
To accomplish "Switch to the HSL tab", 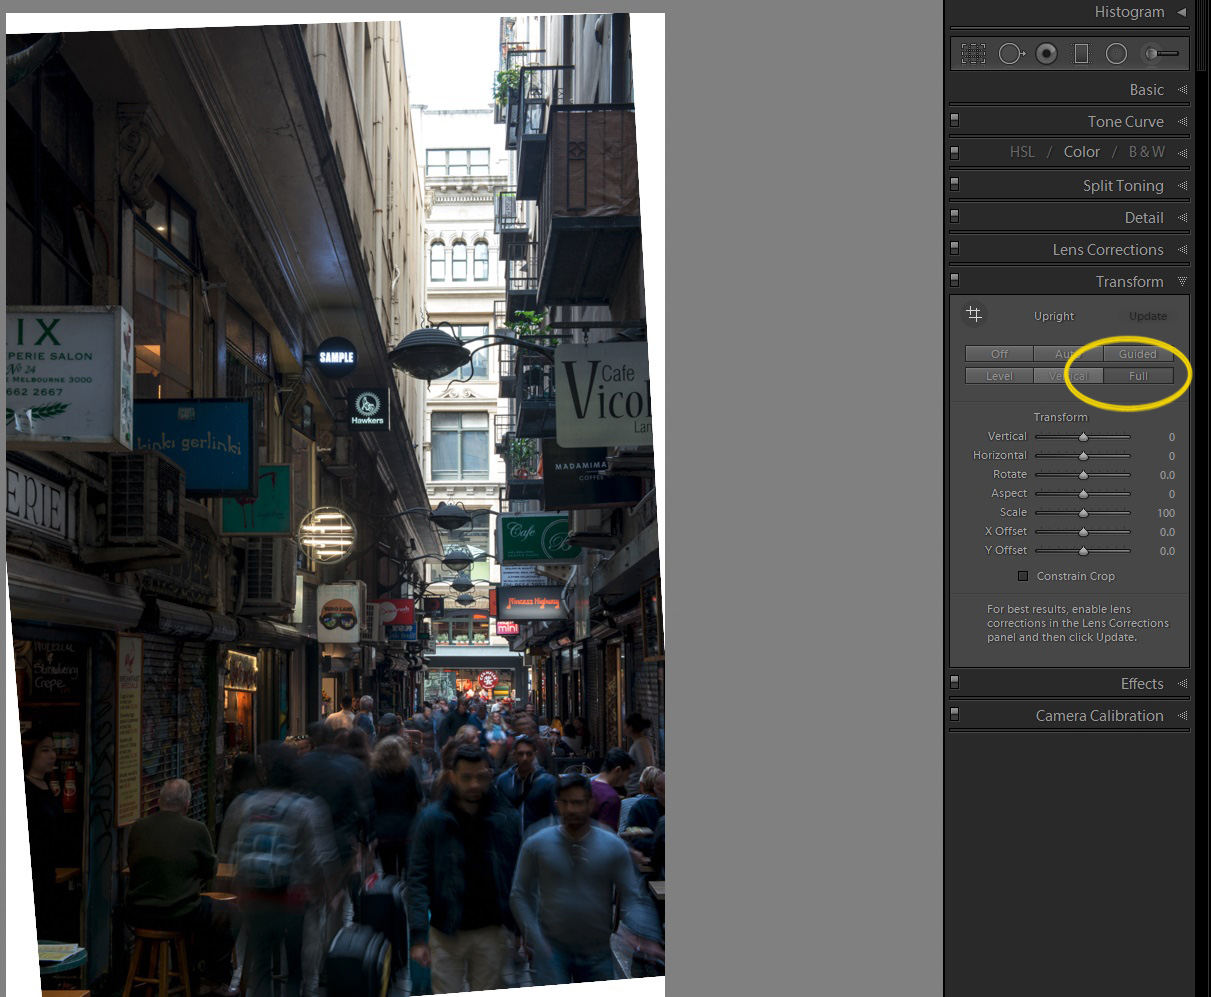I will coord(1022,152).
